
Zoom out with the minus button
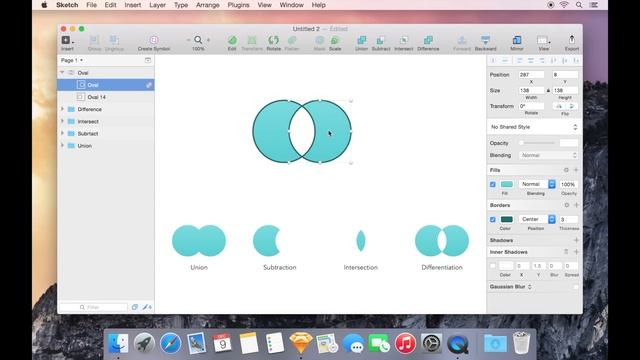[x=188, y=40]
